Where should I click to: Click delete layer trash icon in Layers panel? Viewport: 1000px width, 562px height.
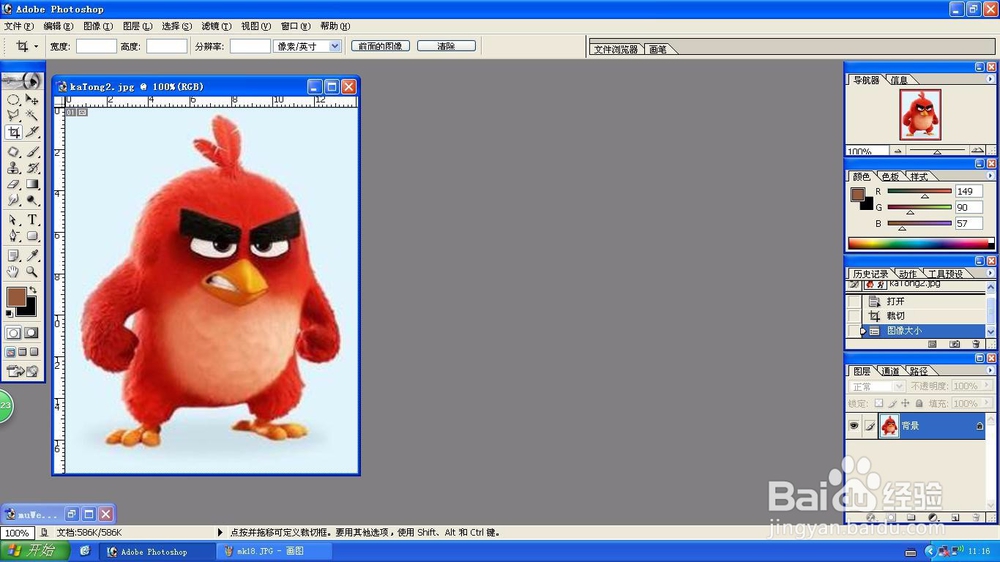coord(976,517)
